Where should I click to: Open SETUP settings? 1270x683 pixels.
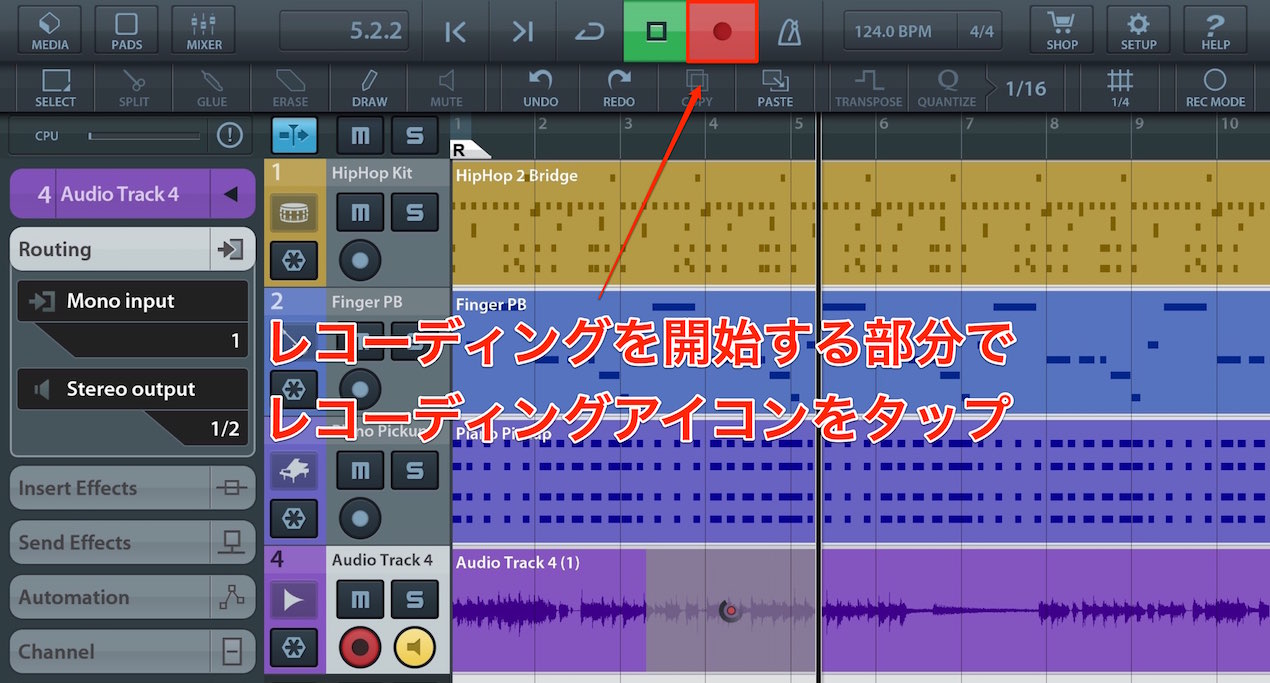(1138, 31)
